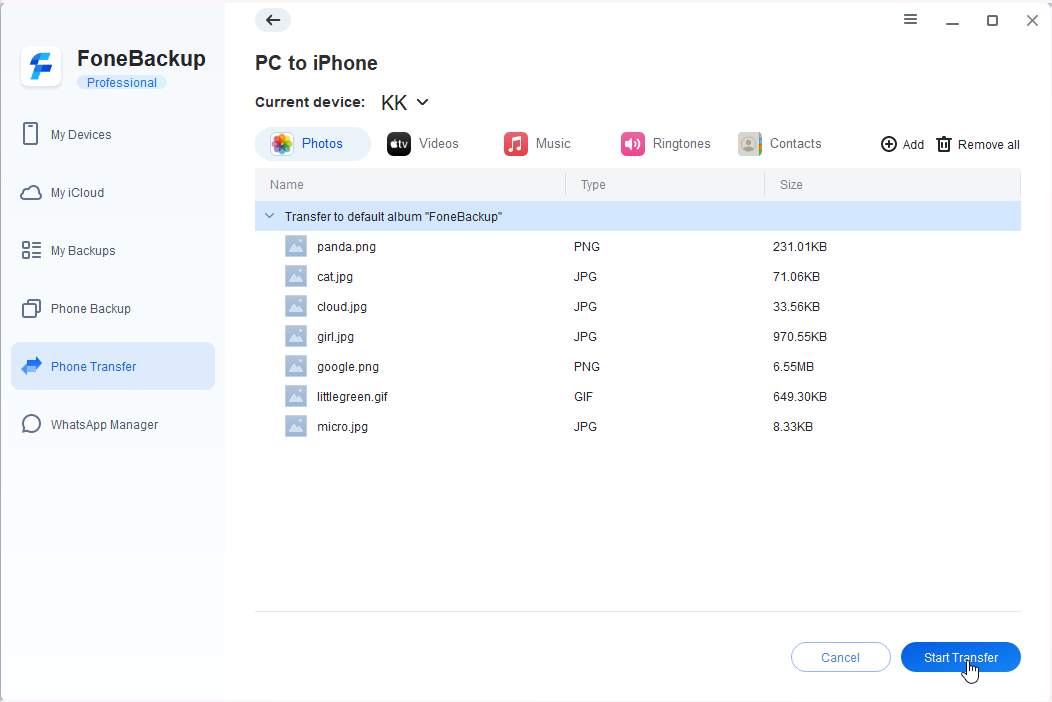Screen dimensions: 1052x702
Task: Click the Ringtones speaker icon
Action: (633, 144)
